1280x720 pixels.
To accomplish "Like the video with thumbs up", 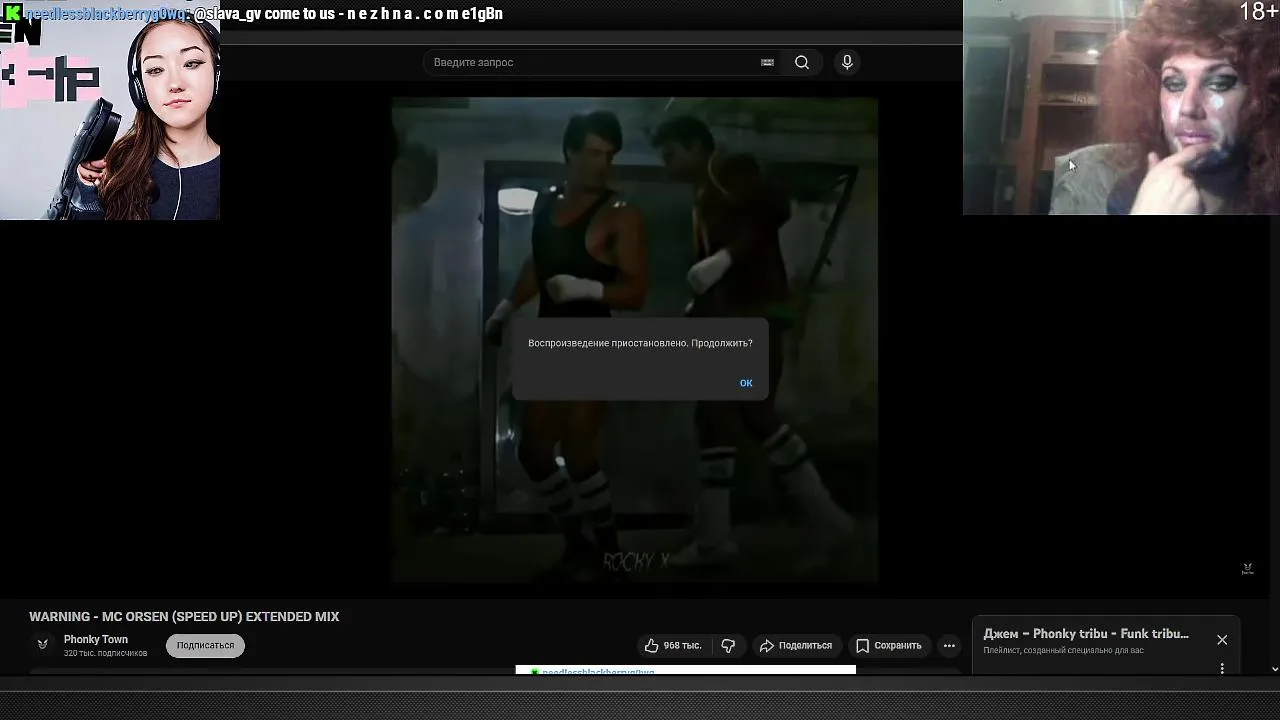I will [672, 646].
